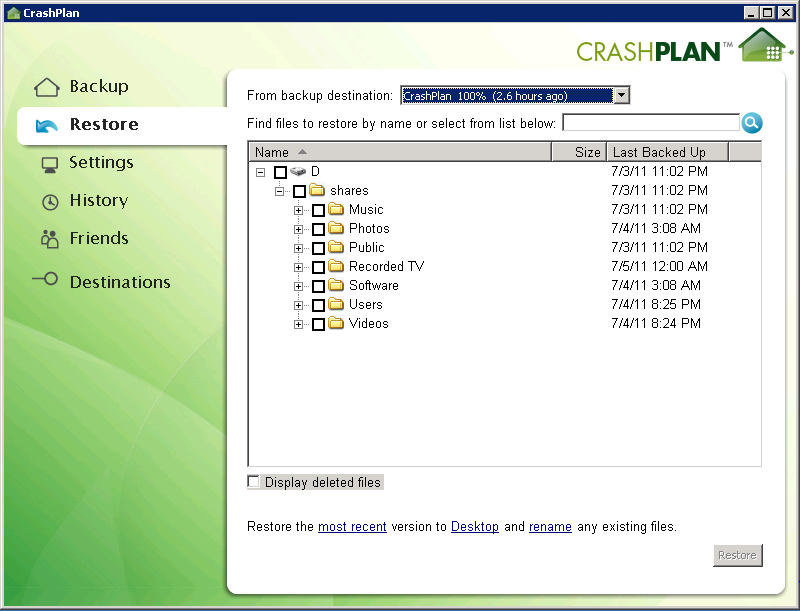Tick the Photos folder checkbox
The image size is (800, 611).
[x=318, y=229]
